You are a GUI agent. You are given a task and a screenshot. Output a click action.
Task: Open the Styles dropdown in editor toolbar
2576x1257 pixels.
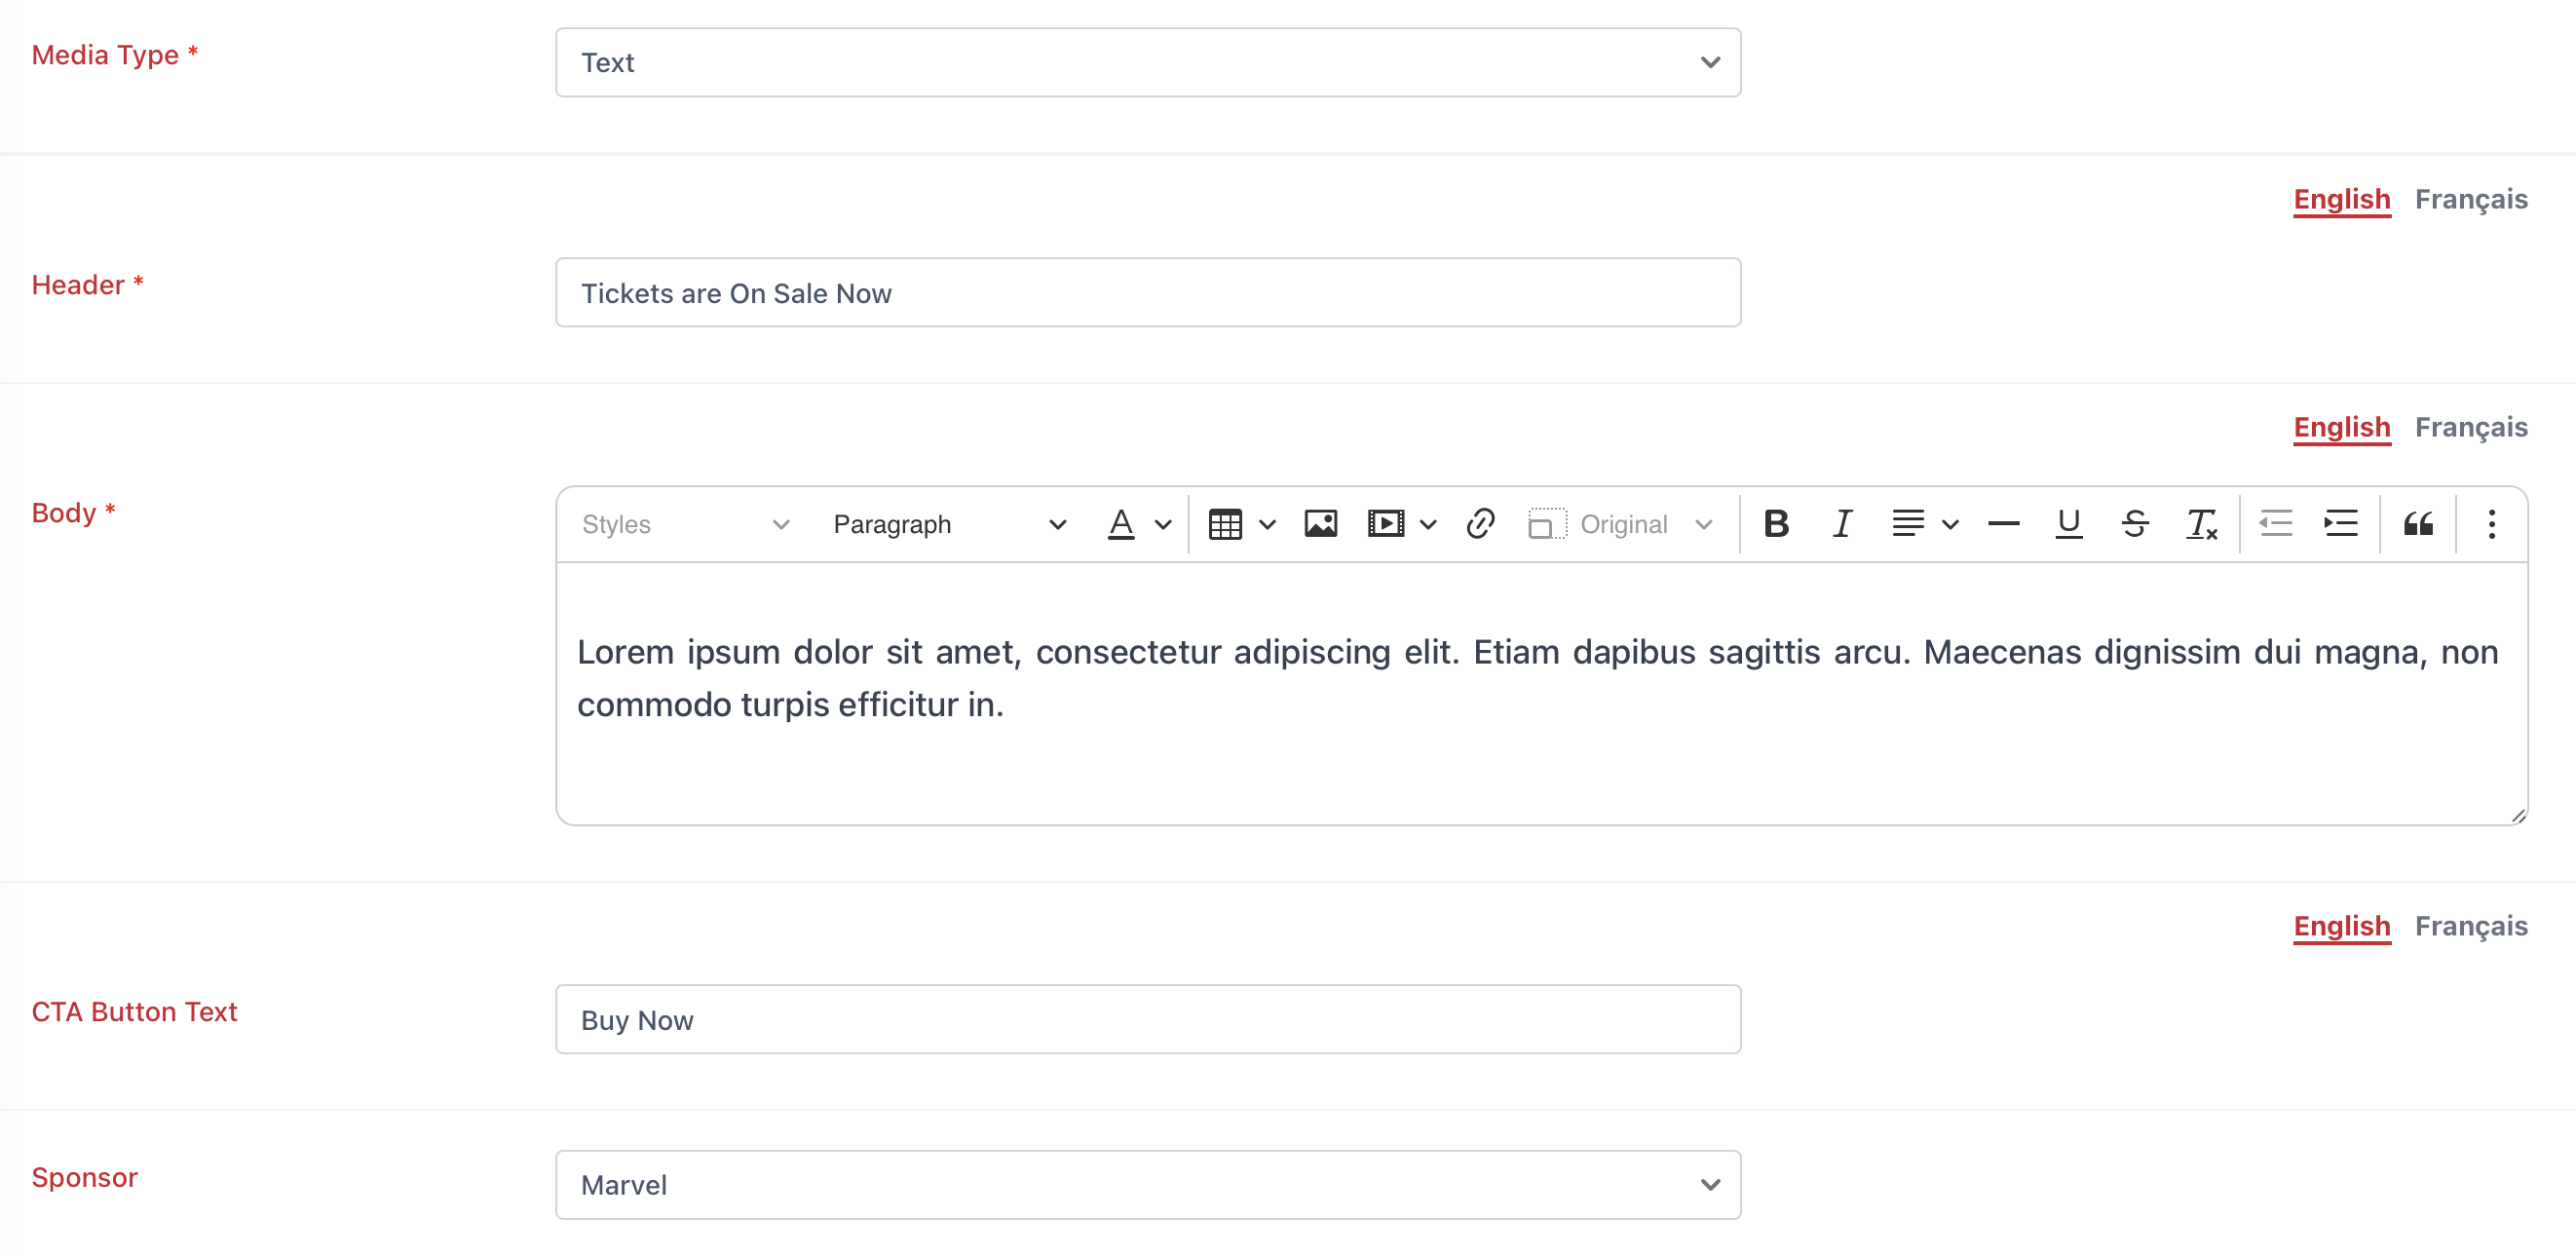coord(686,524)
